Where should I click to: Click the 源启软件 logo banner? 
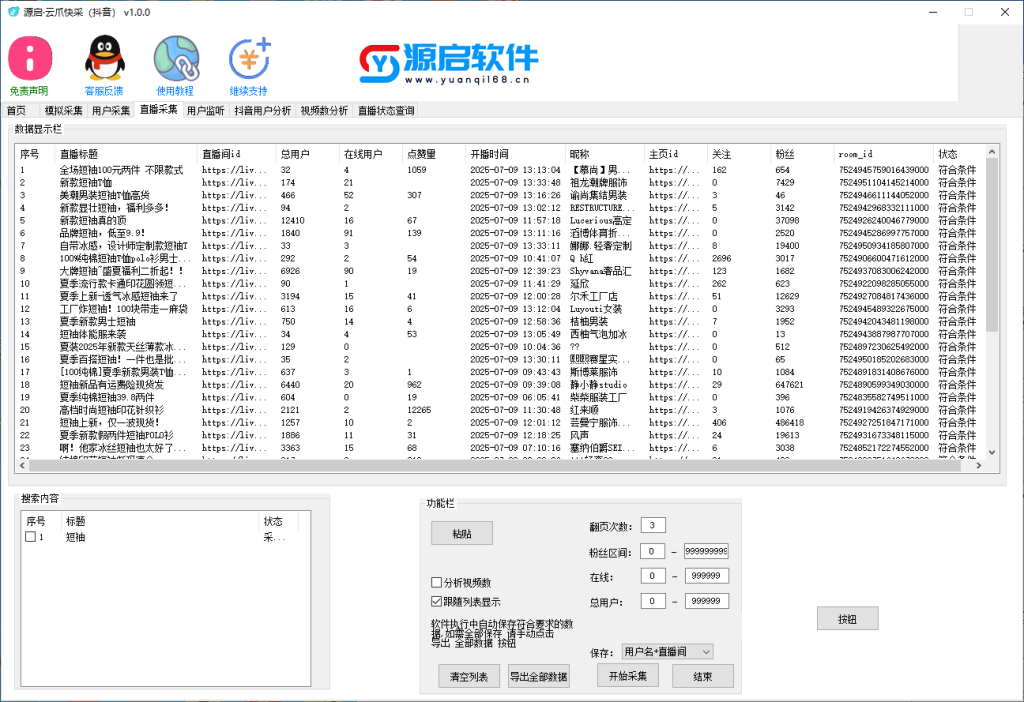tap(448, 62)
